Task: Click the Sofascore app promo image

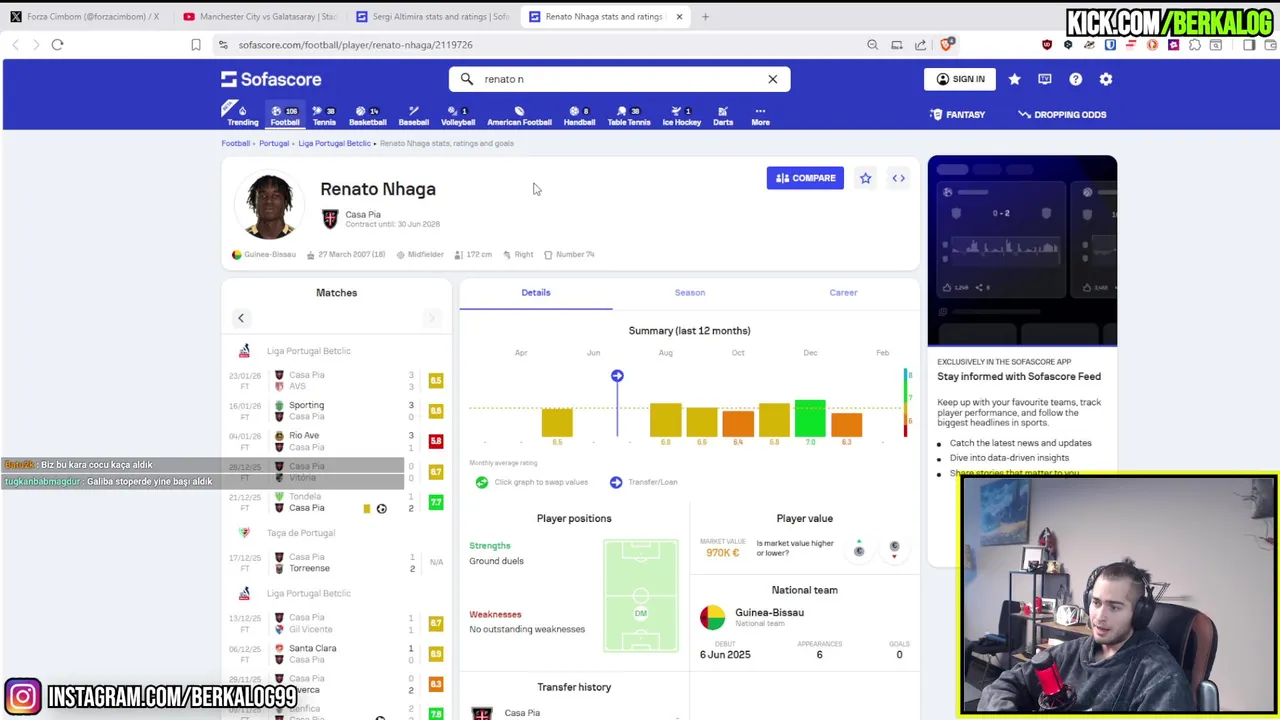Action: click(1022, 251)
